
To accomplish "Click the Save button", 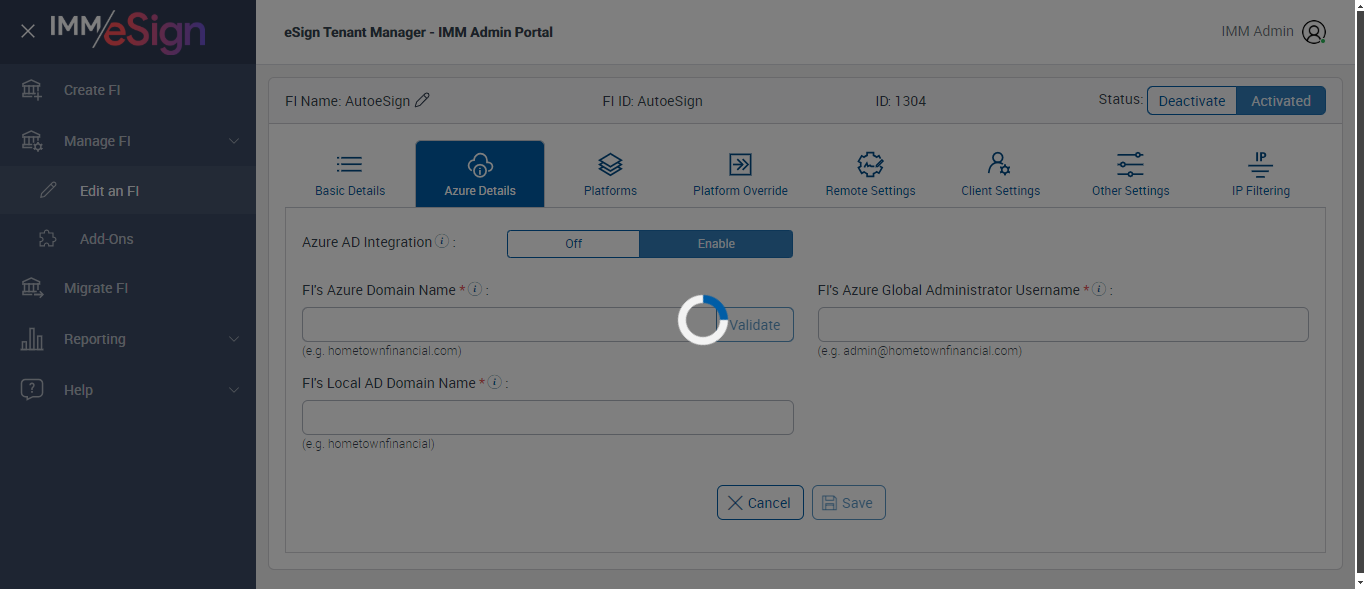I will (x=848, y=503).
